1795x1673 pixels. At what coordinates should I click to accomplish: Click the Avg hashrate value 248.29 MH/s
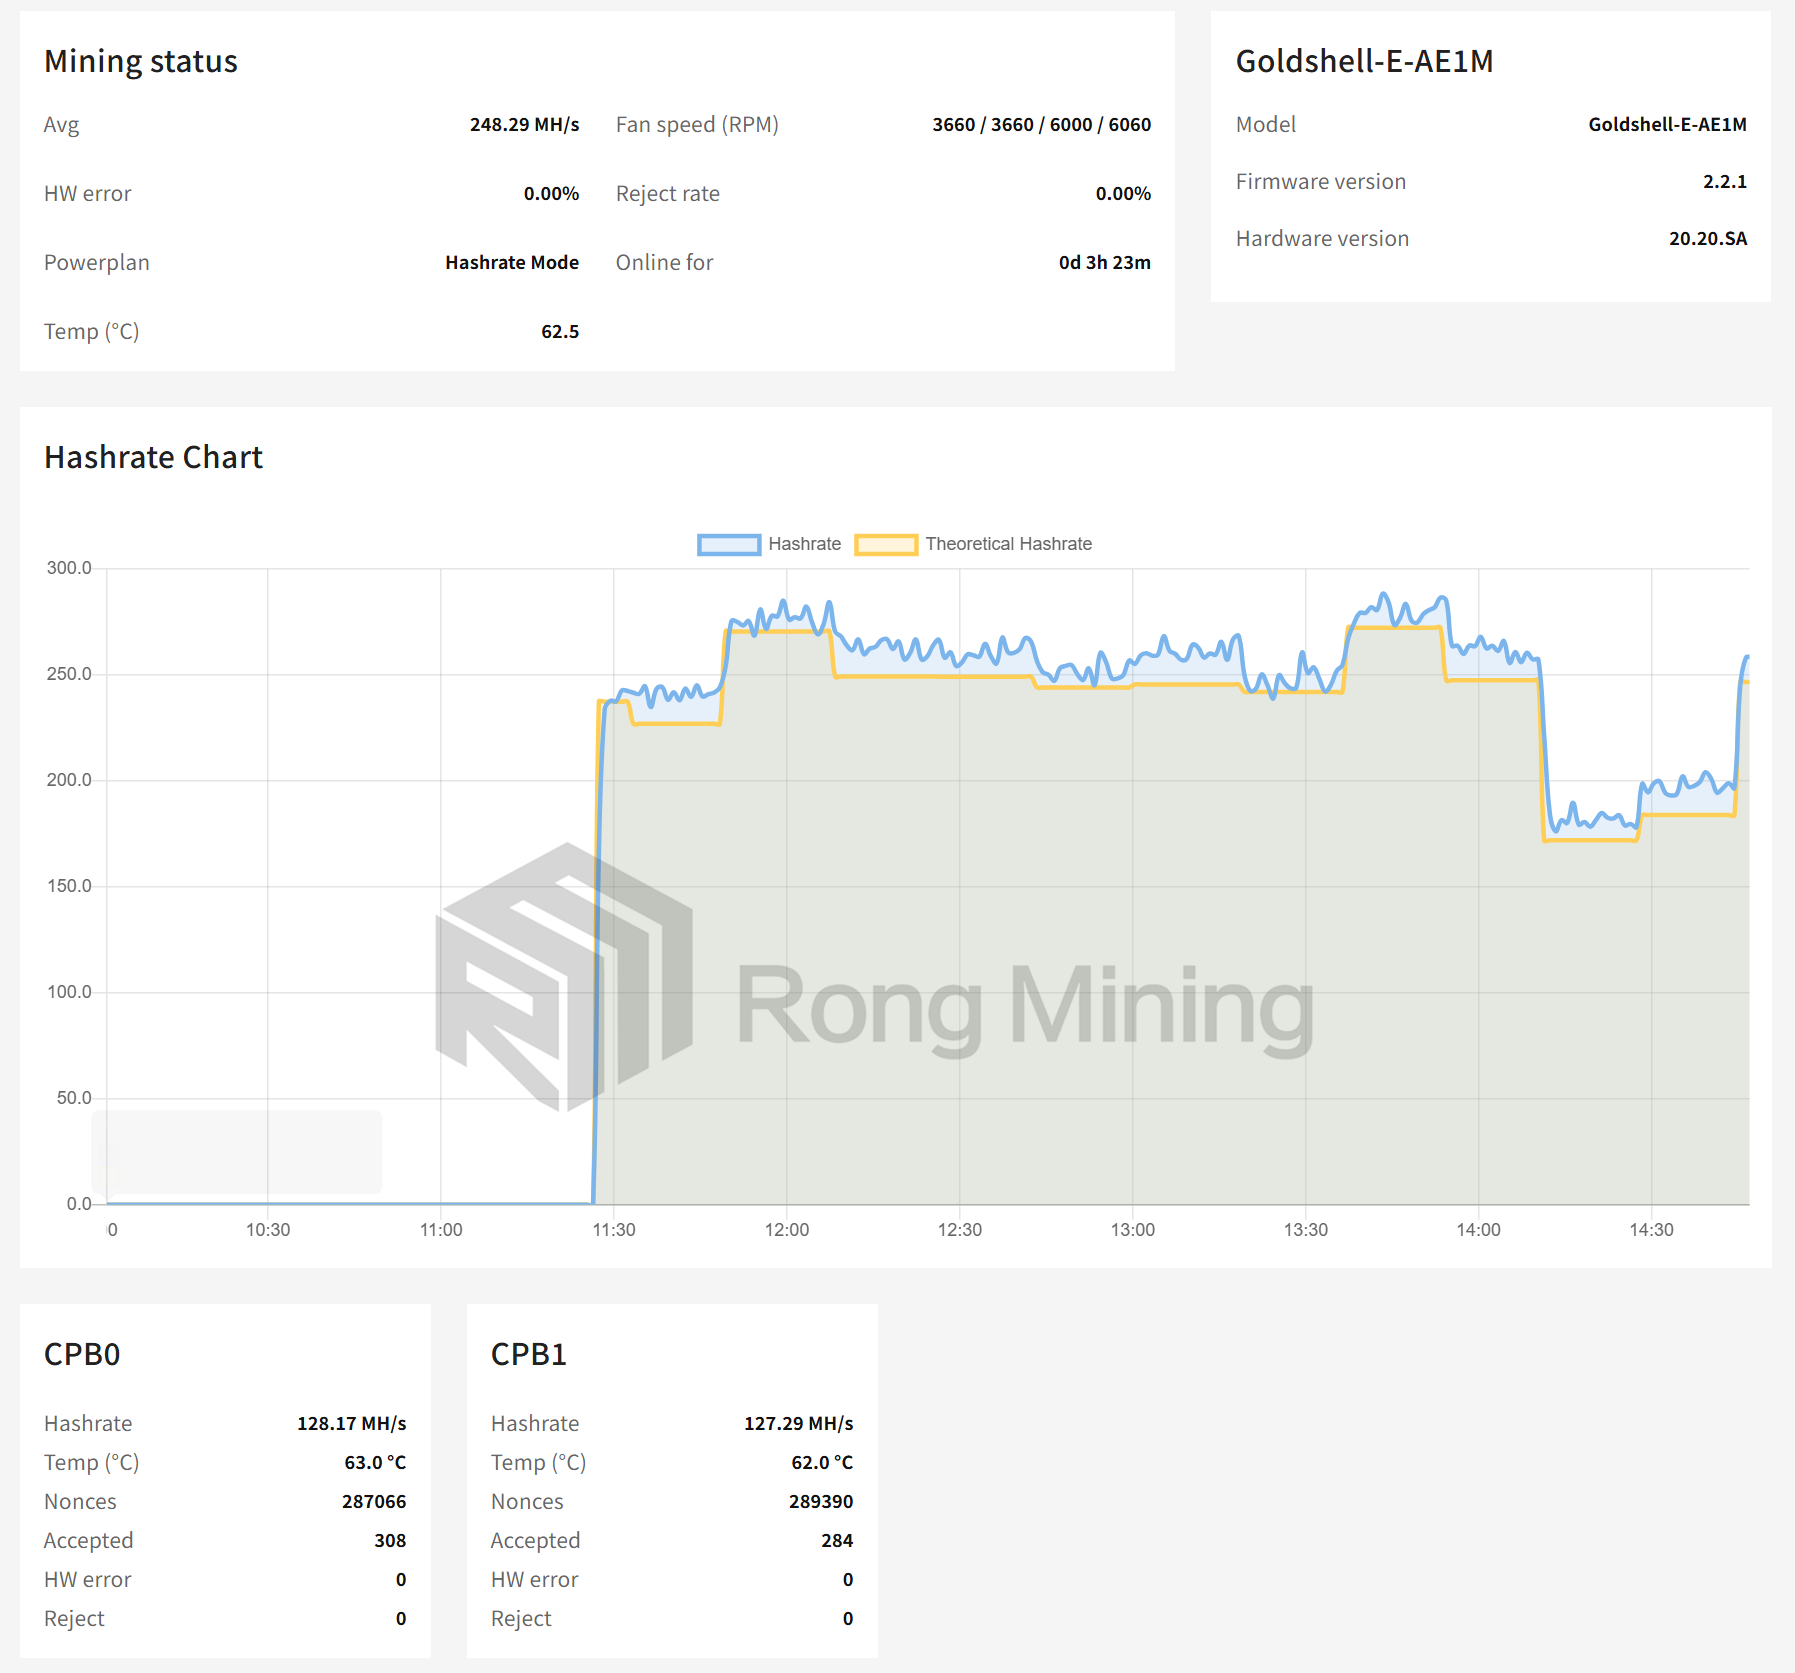524,124
